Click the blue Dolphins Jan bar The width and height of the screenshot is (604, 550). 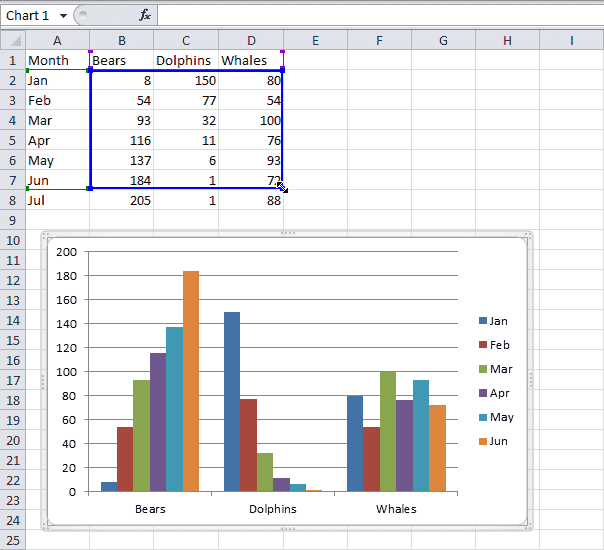tap(232, 401)
